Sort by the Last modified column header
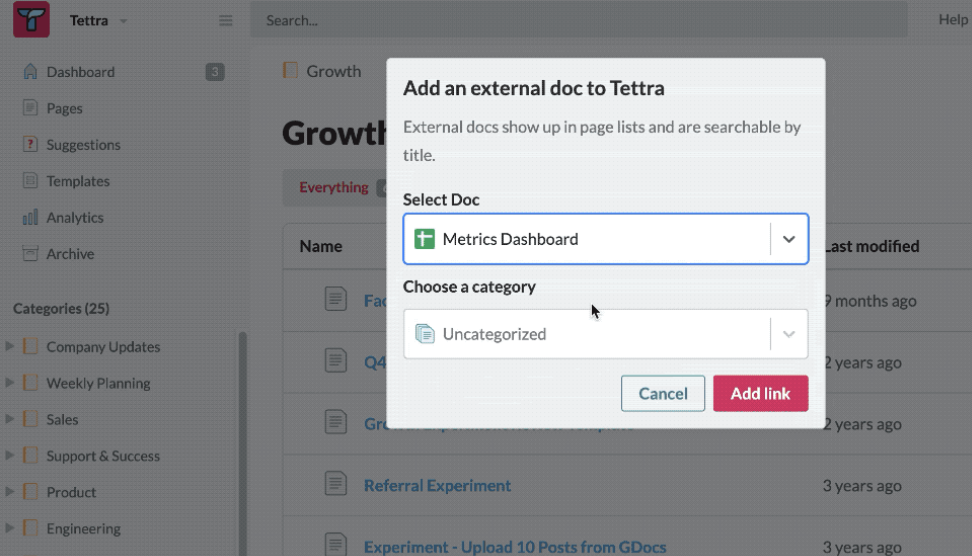972x556 pixels. click(871, 246)
